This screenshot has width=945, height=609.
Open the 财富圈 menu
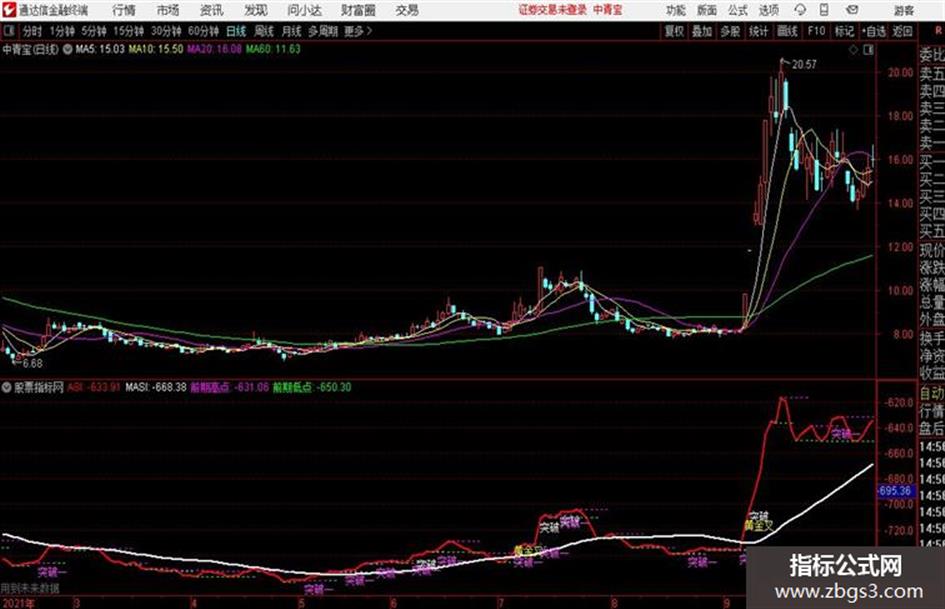pyautogui.click(x=358, y=10)
